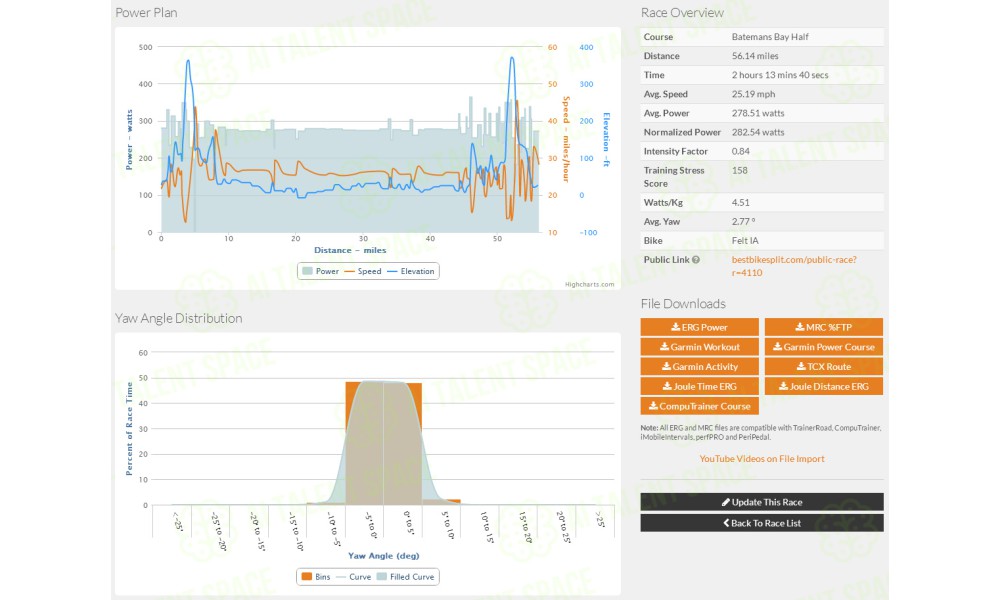This screenshot has height=600, width=1000.
Task: Download the TCX Route file
Action: [824, 367]
